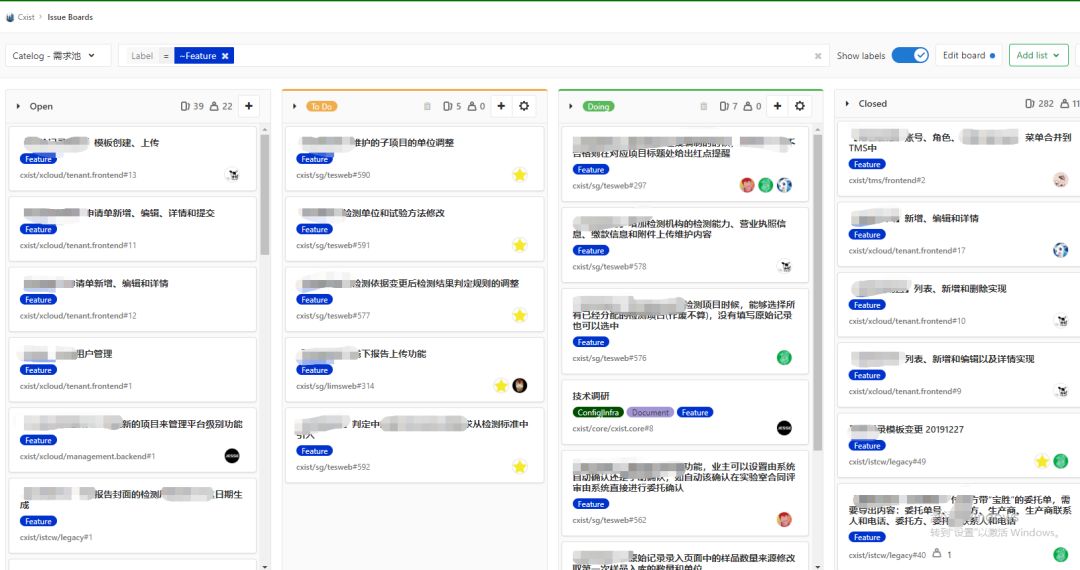The image size is (1080, 570).
Task: Click the Cxist project logo icon
Action: click(10, 17)
